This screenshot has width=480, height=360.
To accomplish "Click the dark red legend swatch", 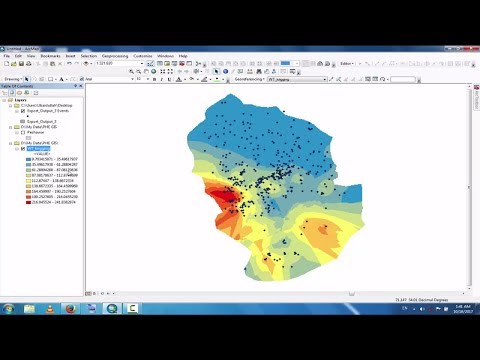I will (28, 202).
